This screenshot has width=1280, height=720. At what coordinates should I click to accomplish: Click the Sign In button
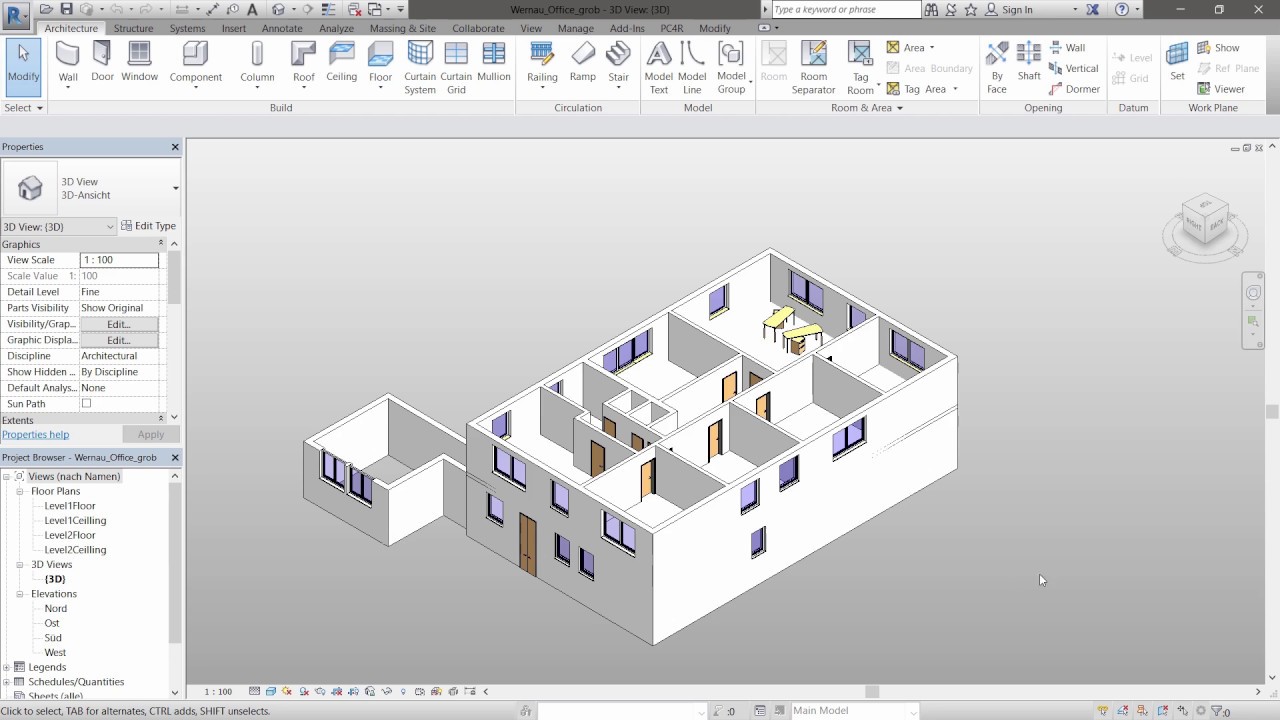click(1010, 9)
